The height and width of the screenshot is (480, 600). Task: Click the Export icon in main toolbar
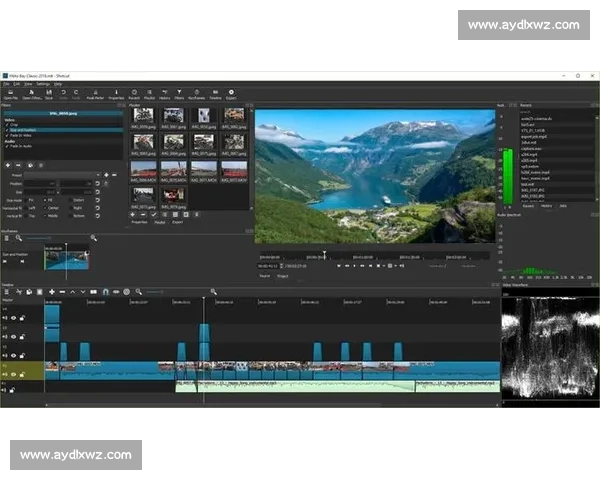[x=231, y=94]
